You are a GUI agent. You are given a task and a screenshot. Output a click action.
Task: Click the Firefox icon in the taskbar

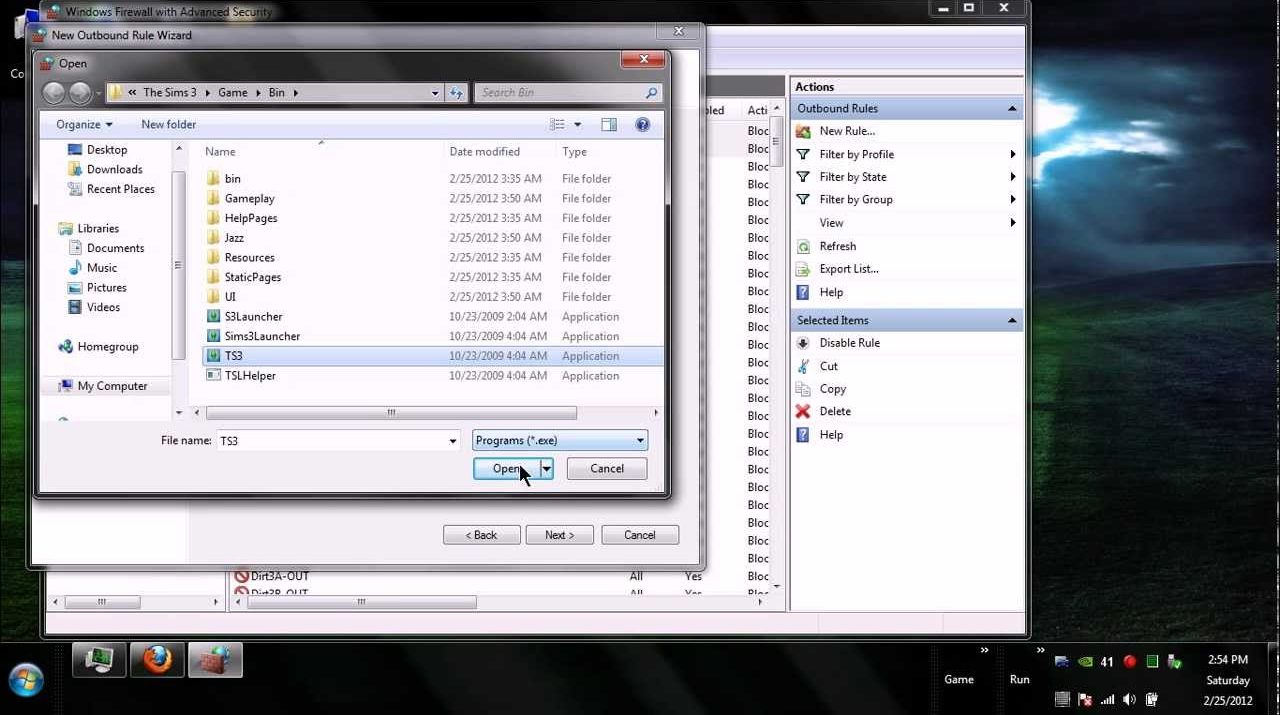coord(157,660)
